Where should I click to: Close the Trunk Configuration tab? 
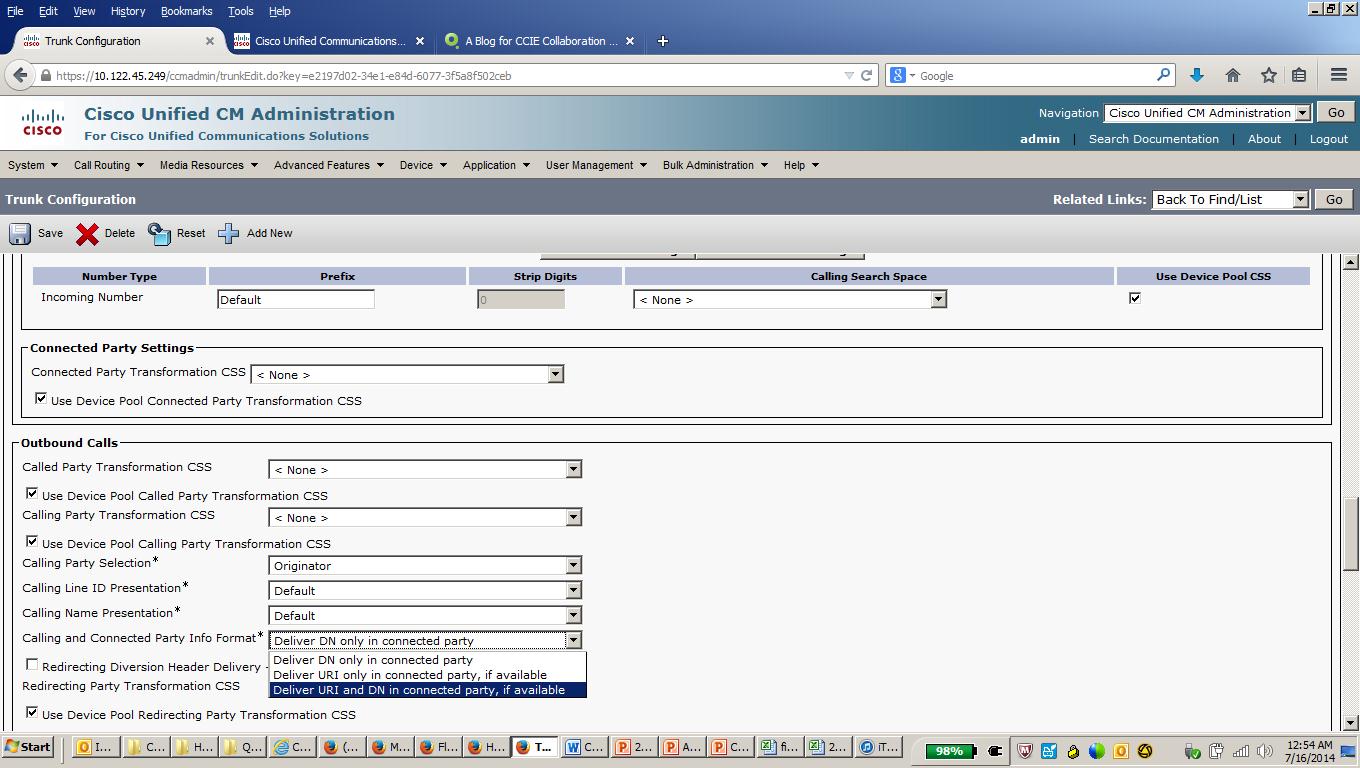point(210,41)
